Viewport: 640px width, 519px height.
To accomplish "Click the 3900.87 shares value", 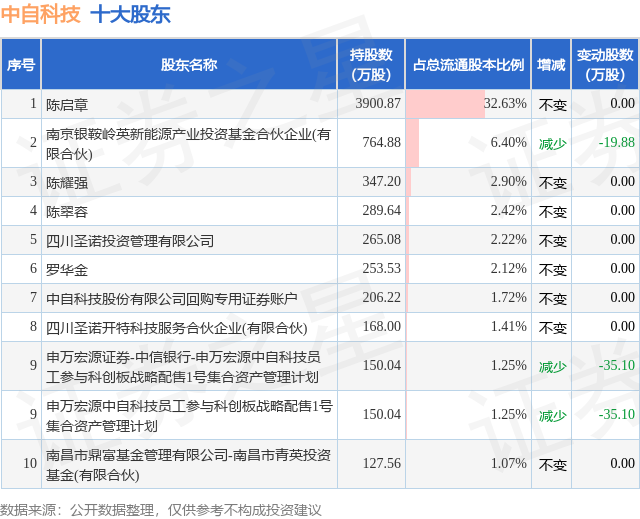I will [x=378, y=103].
